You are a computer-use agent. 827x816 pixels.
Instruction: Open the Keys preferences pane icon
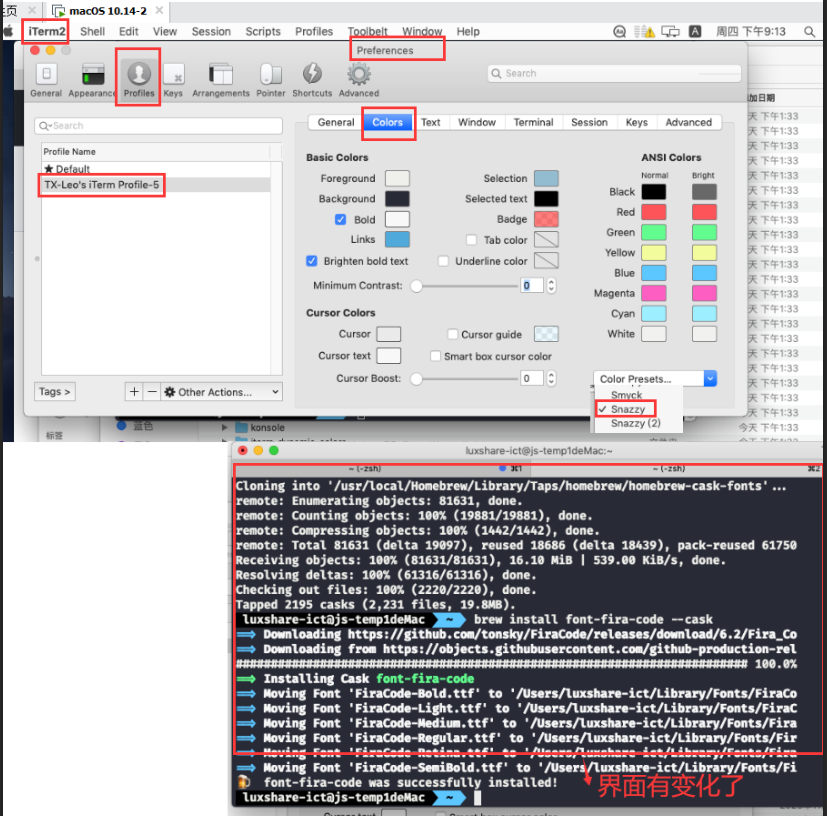pyautogui.click(x=174, y=74)
